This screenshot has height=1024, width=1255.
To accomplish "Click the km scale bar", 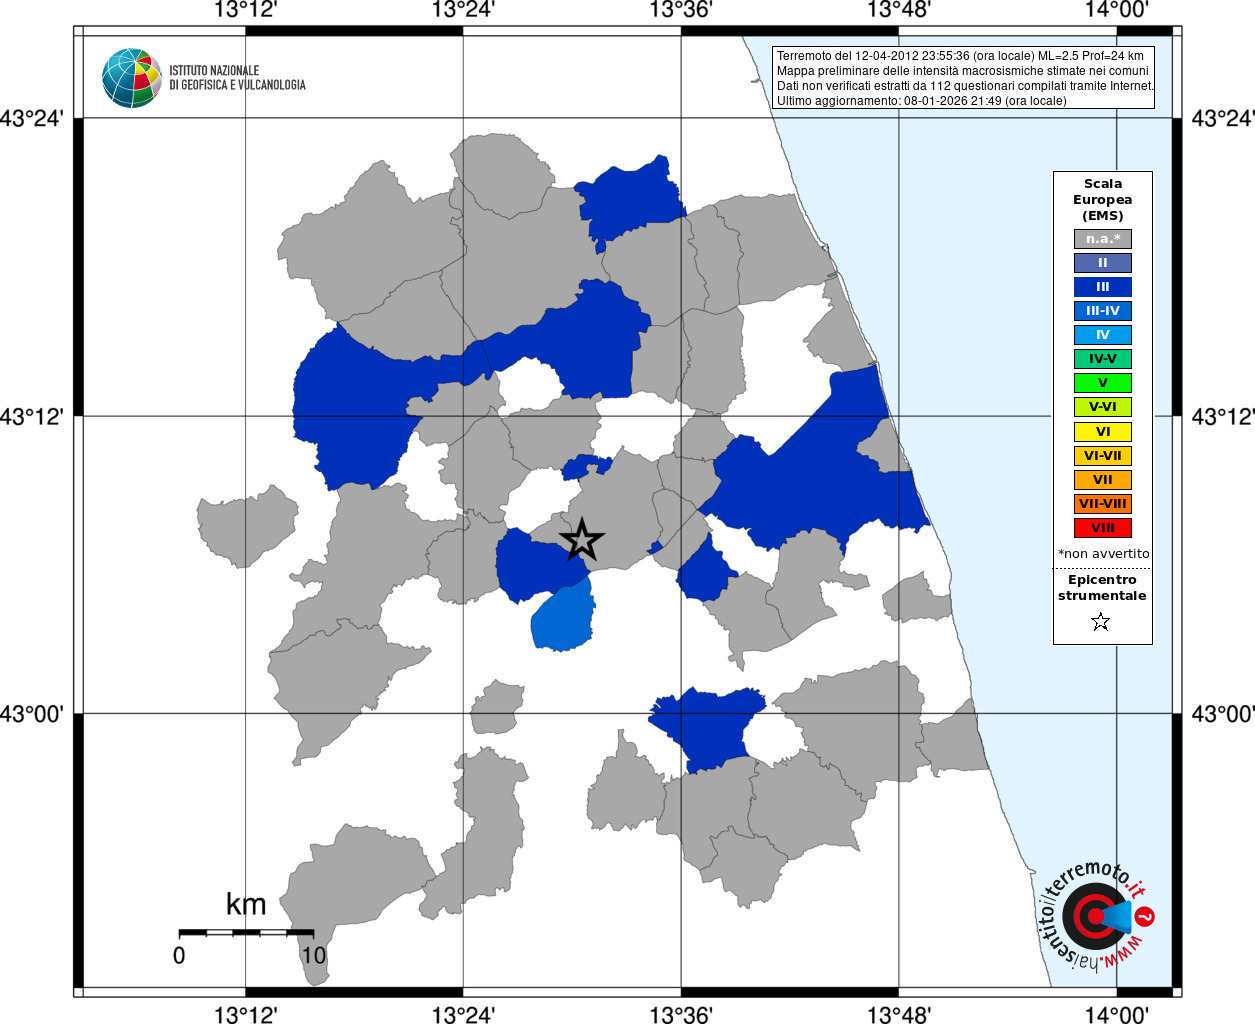I will (246, 933).
